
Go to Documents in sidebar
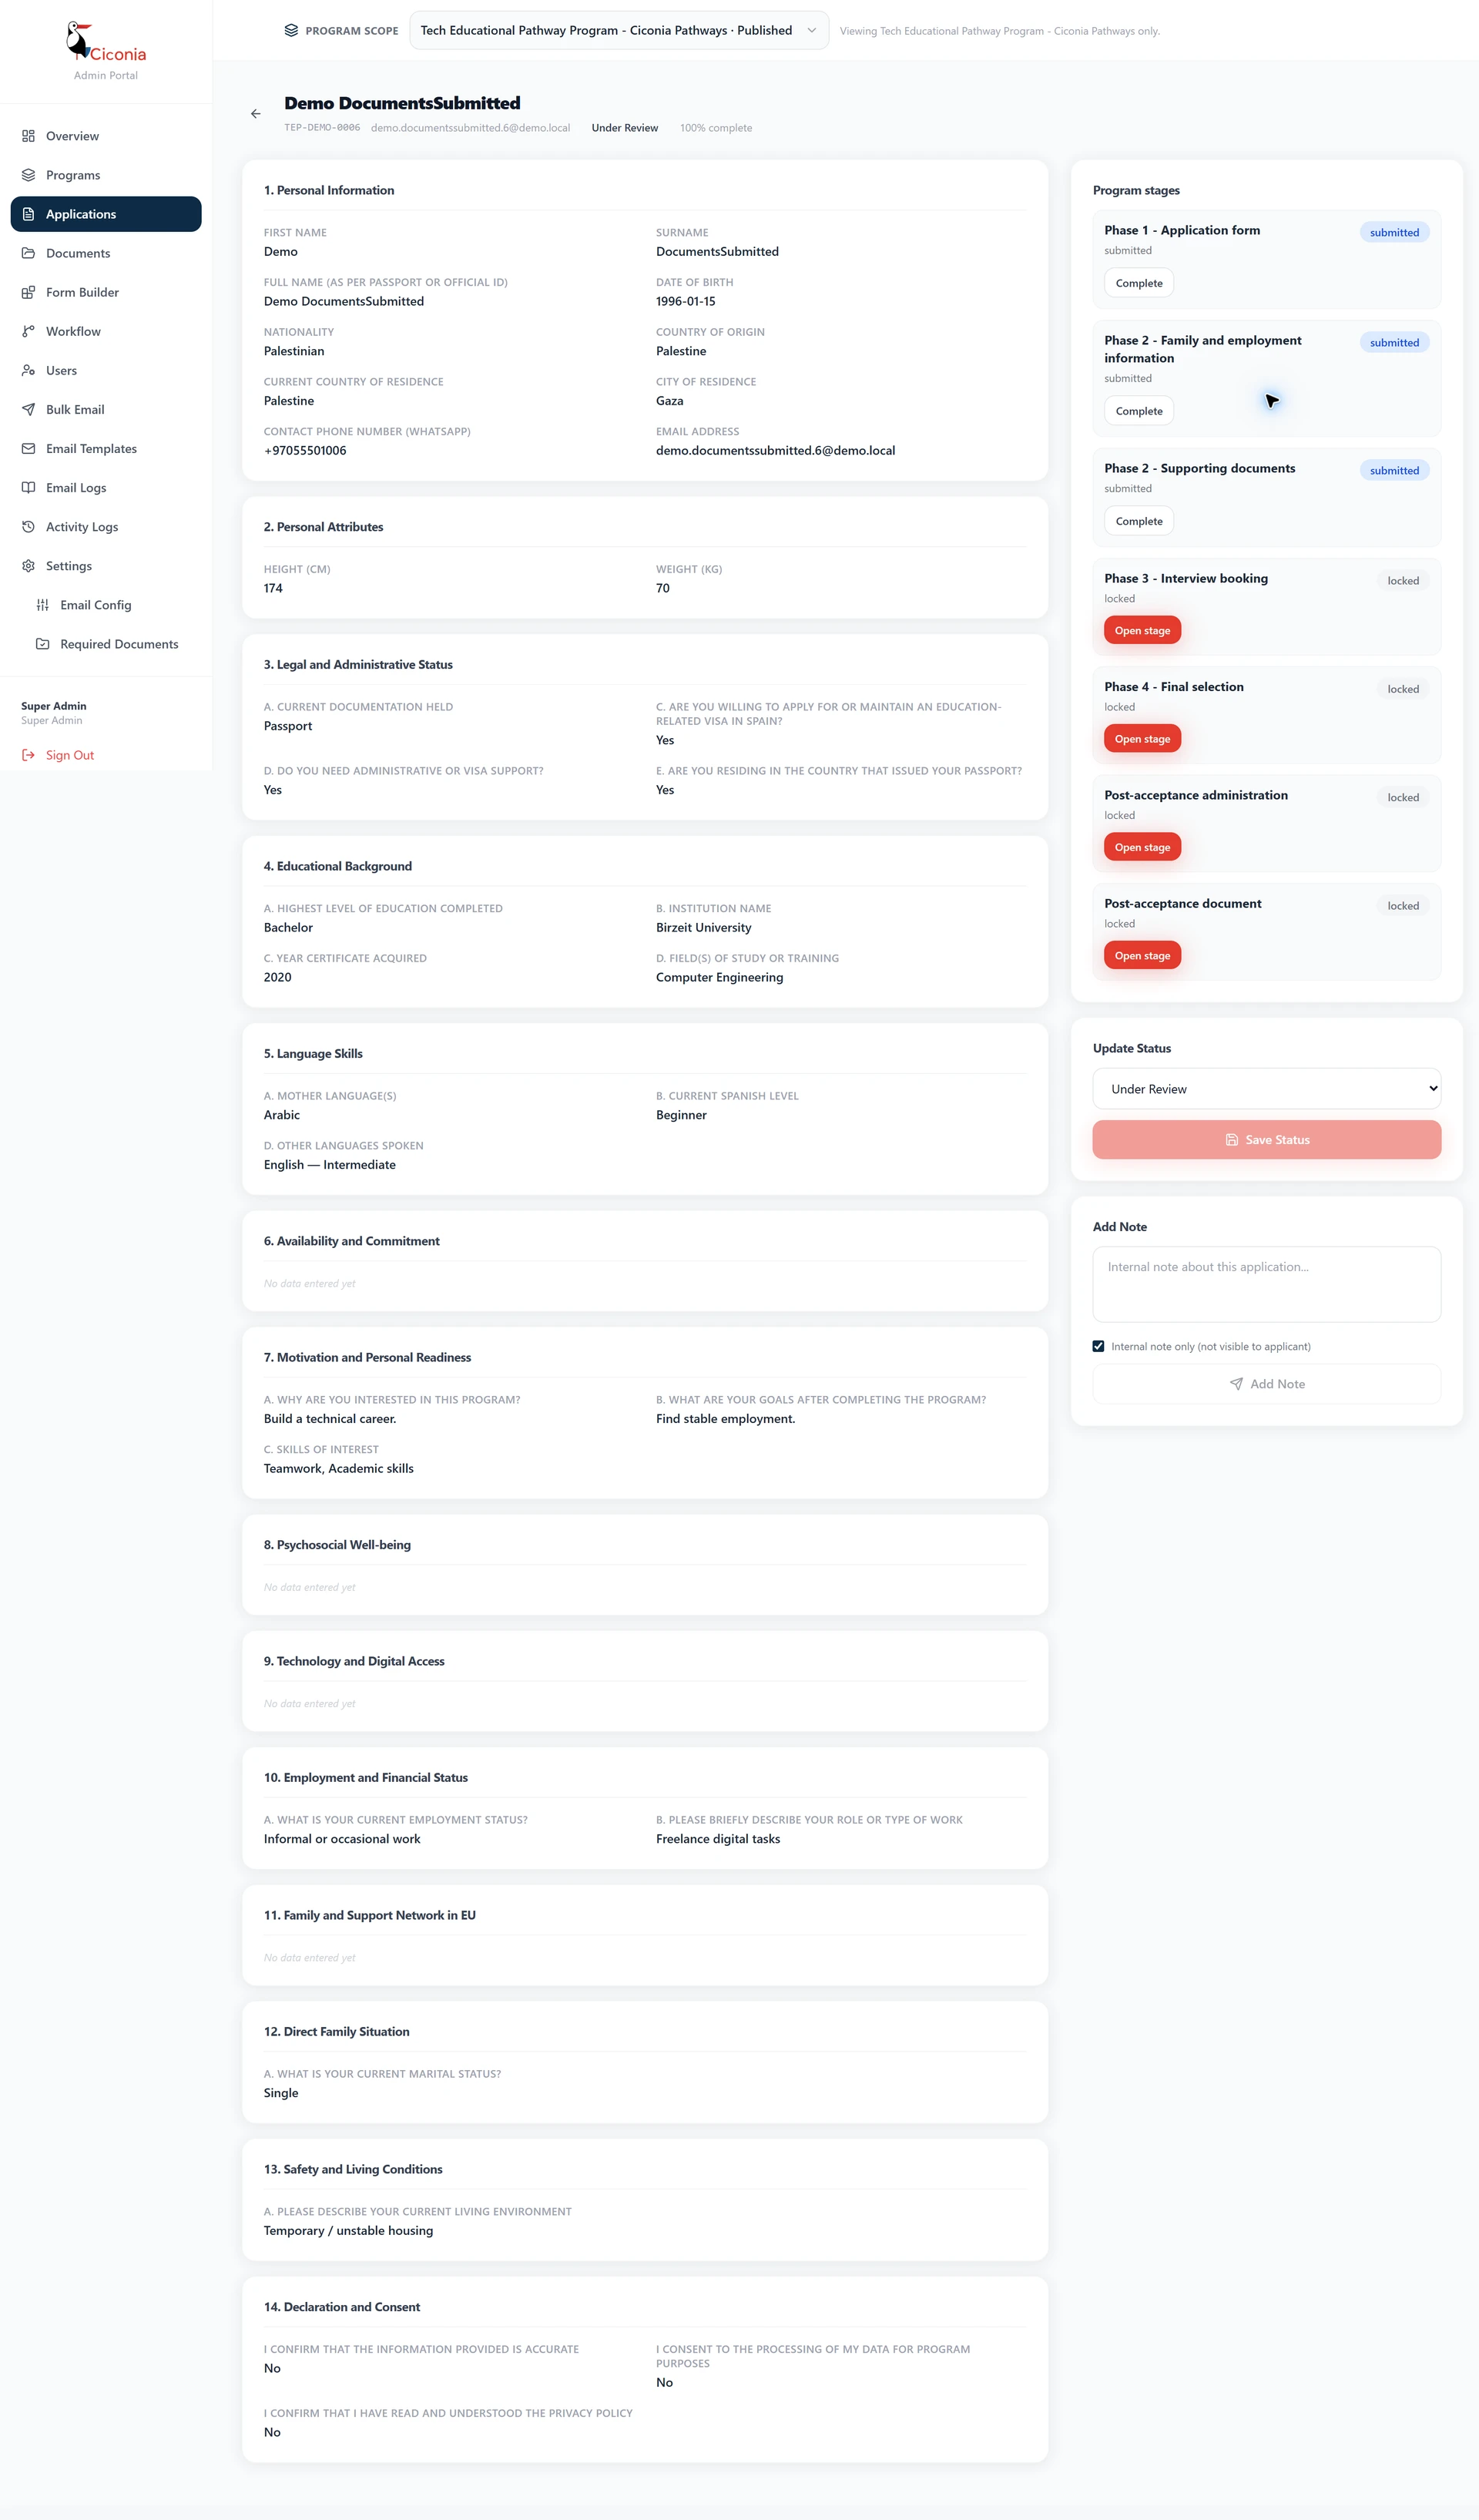pyautogui.click(x=106, y=253)
